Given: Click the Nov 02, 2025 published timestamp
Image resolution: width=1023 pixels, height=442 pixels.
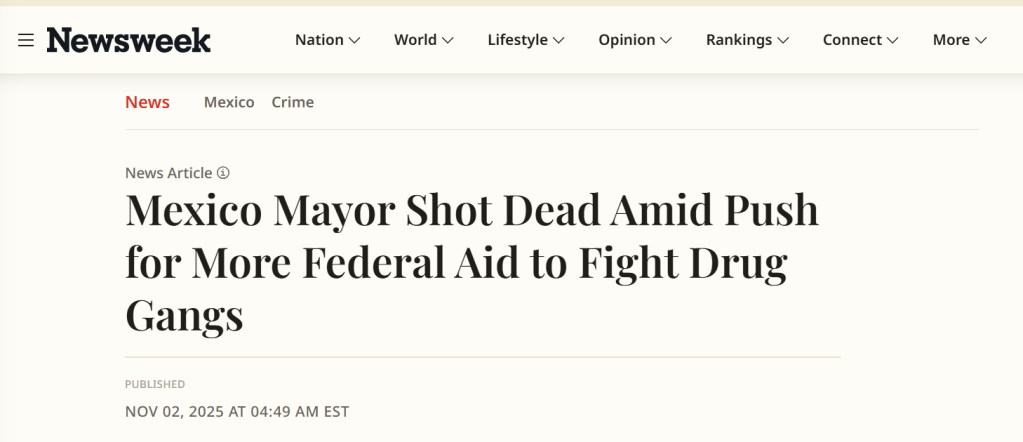Looking at the screenshot, I should [237, 411].
